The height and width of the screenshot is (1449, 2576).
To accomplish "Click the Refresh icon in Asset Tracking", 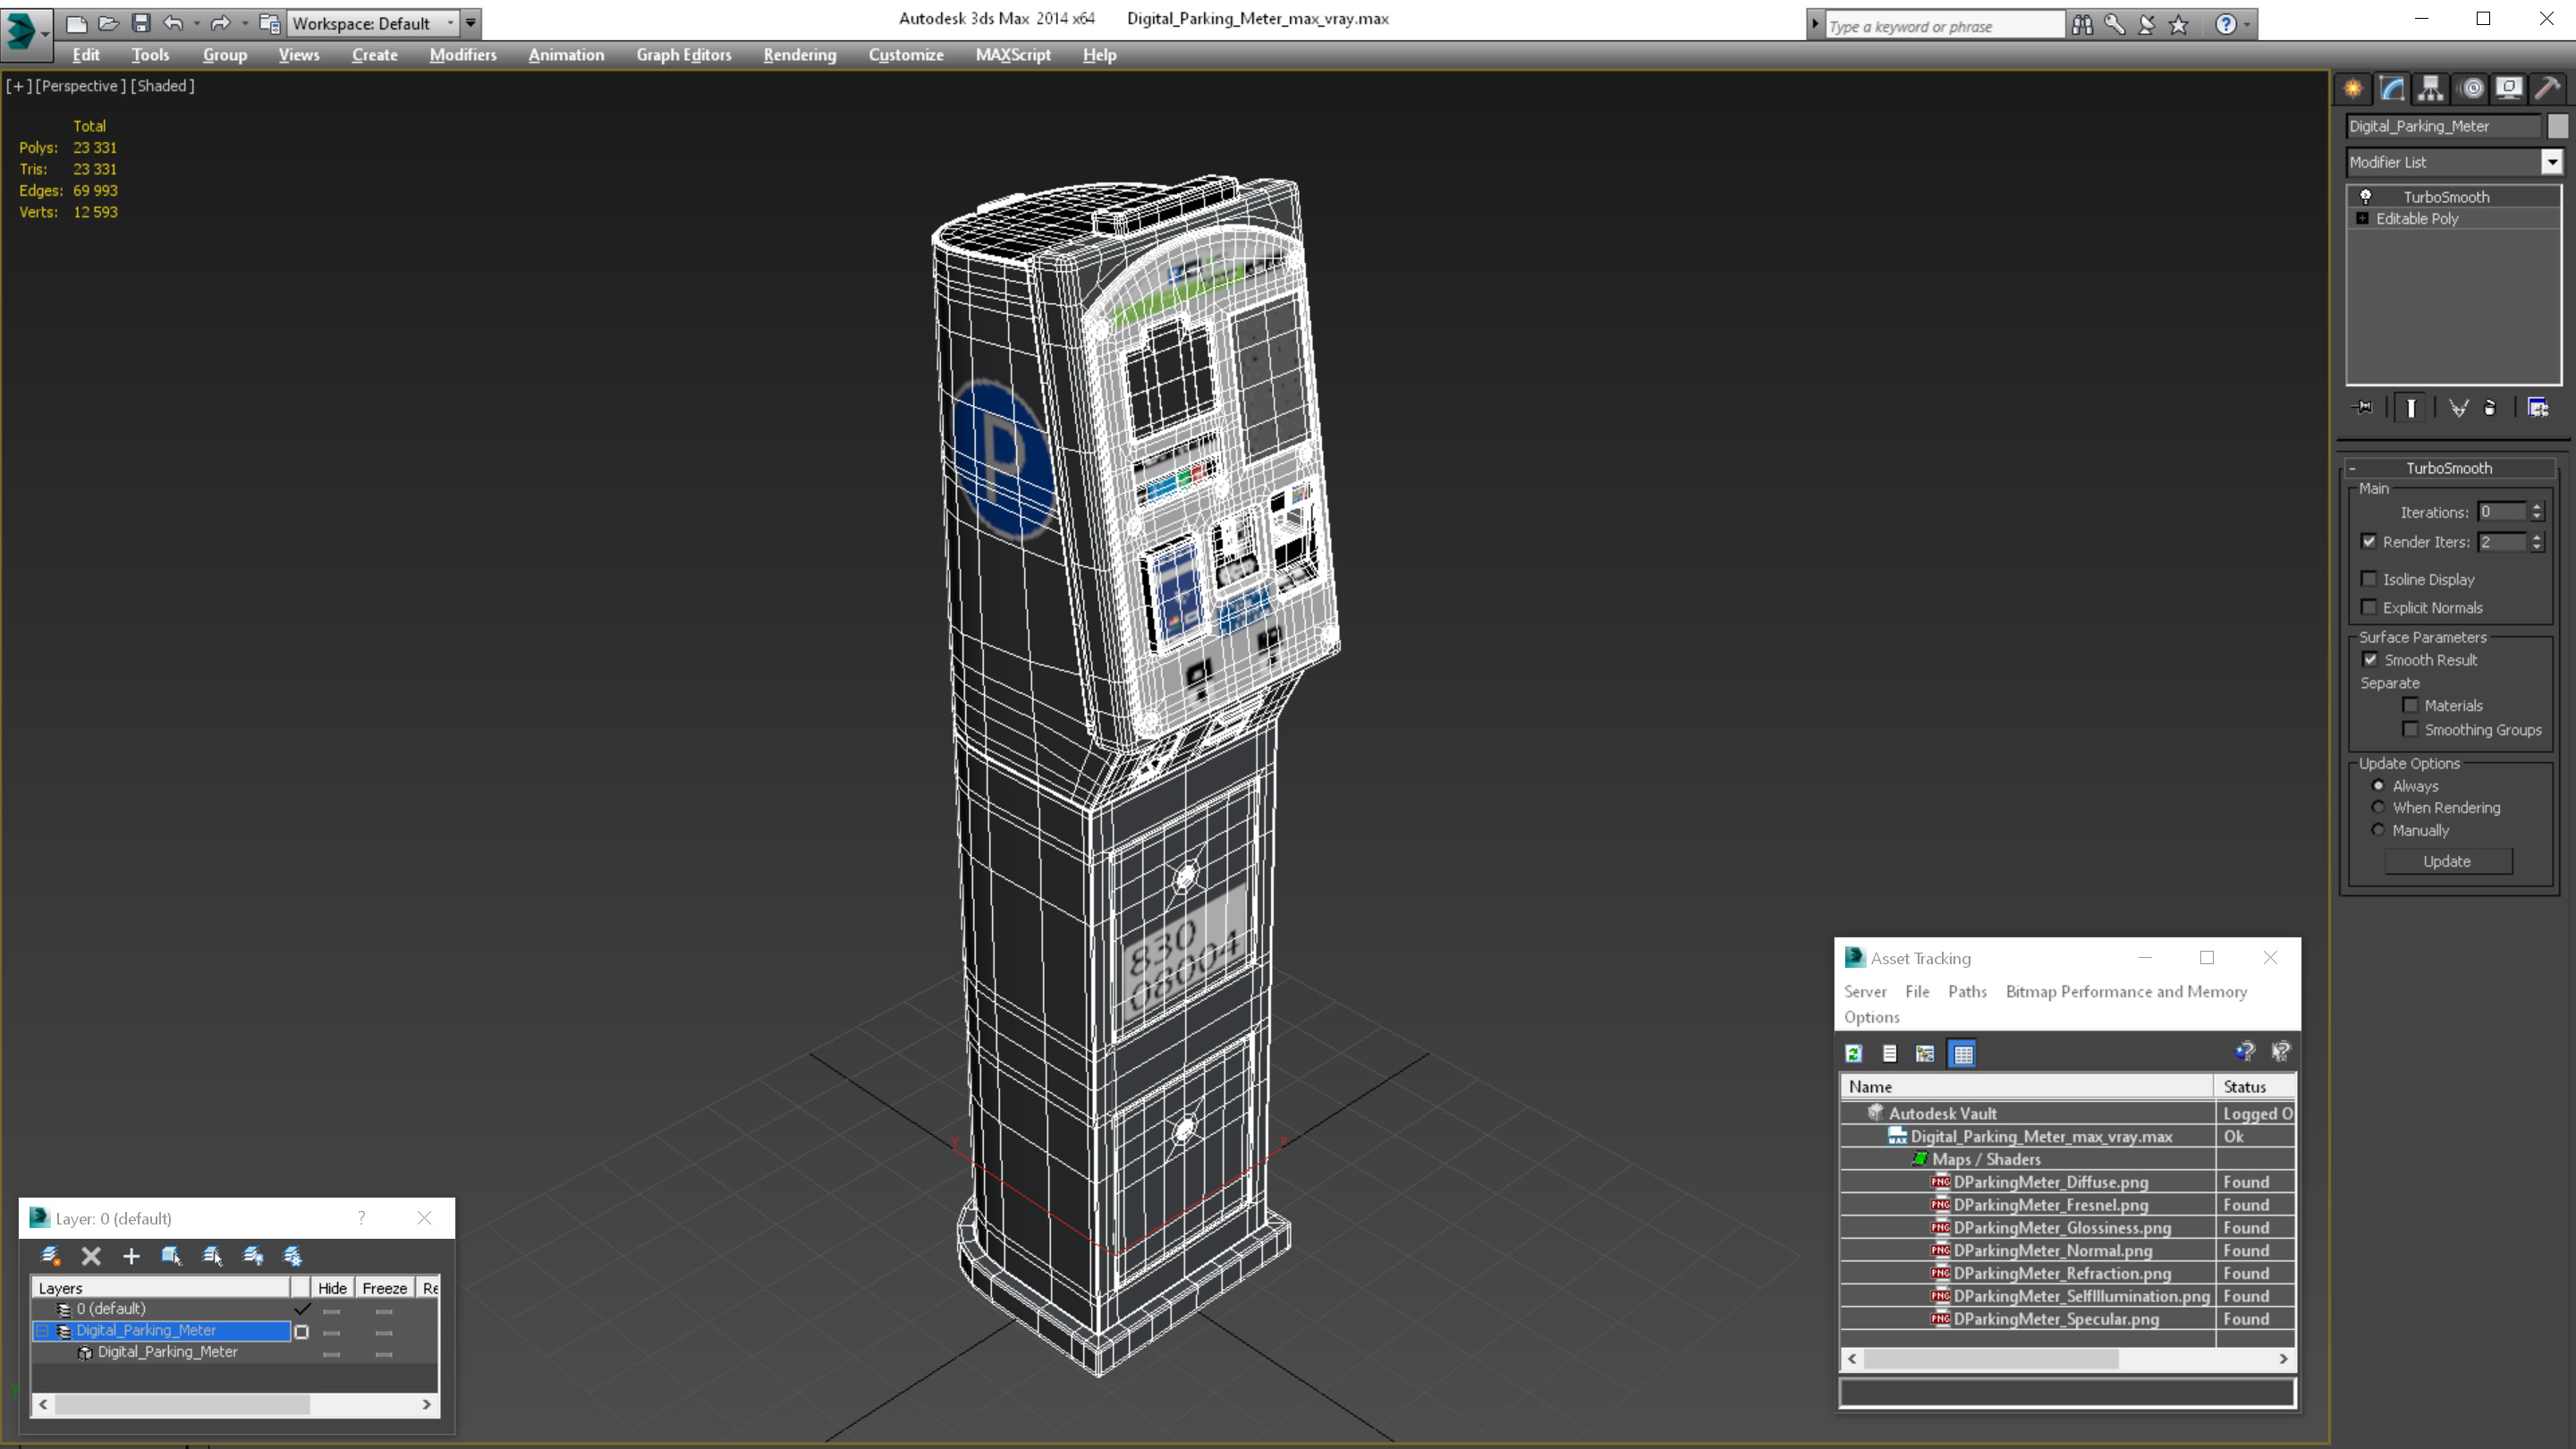I will tap(1853, 1053).
